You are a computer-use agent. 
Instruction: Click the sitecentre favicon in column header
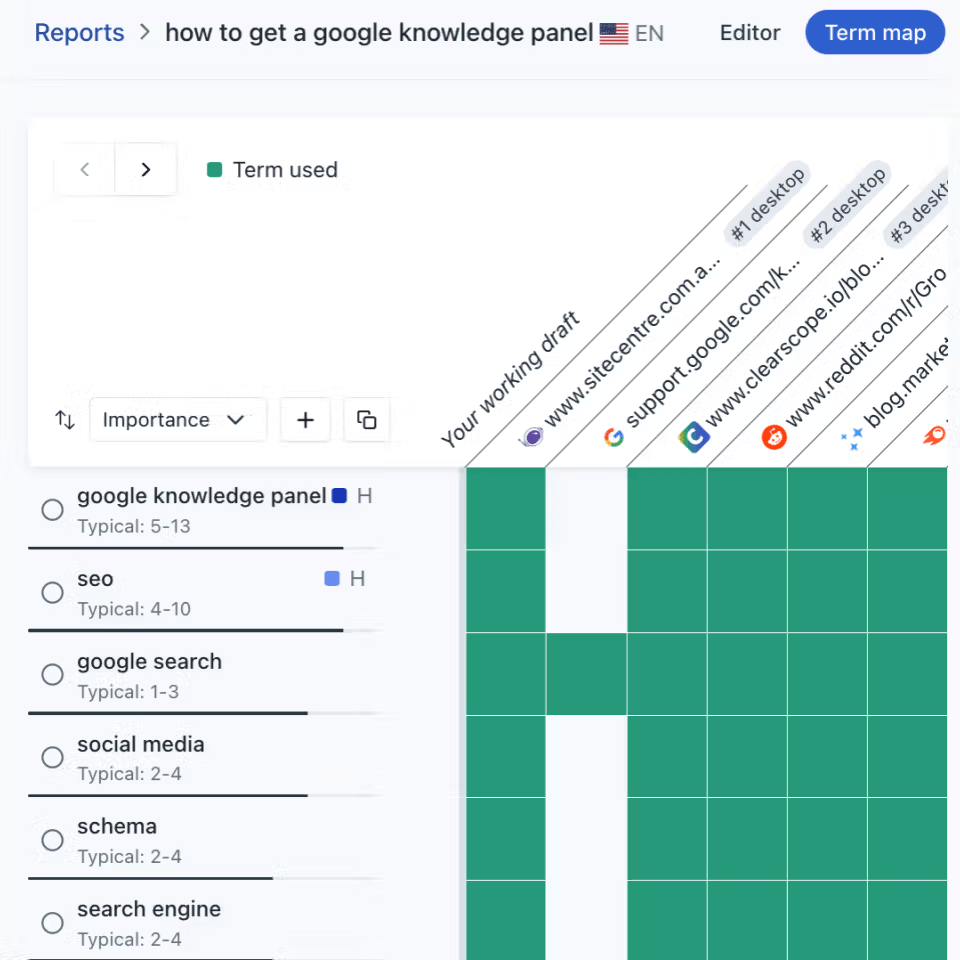pyautogui.click(x=531, y=436)
